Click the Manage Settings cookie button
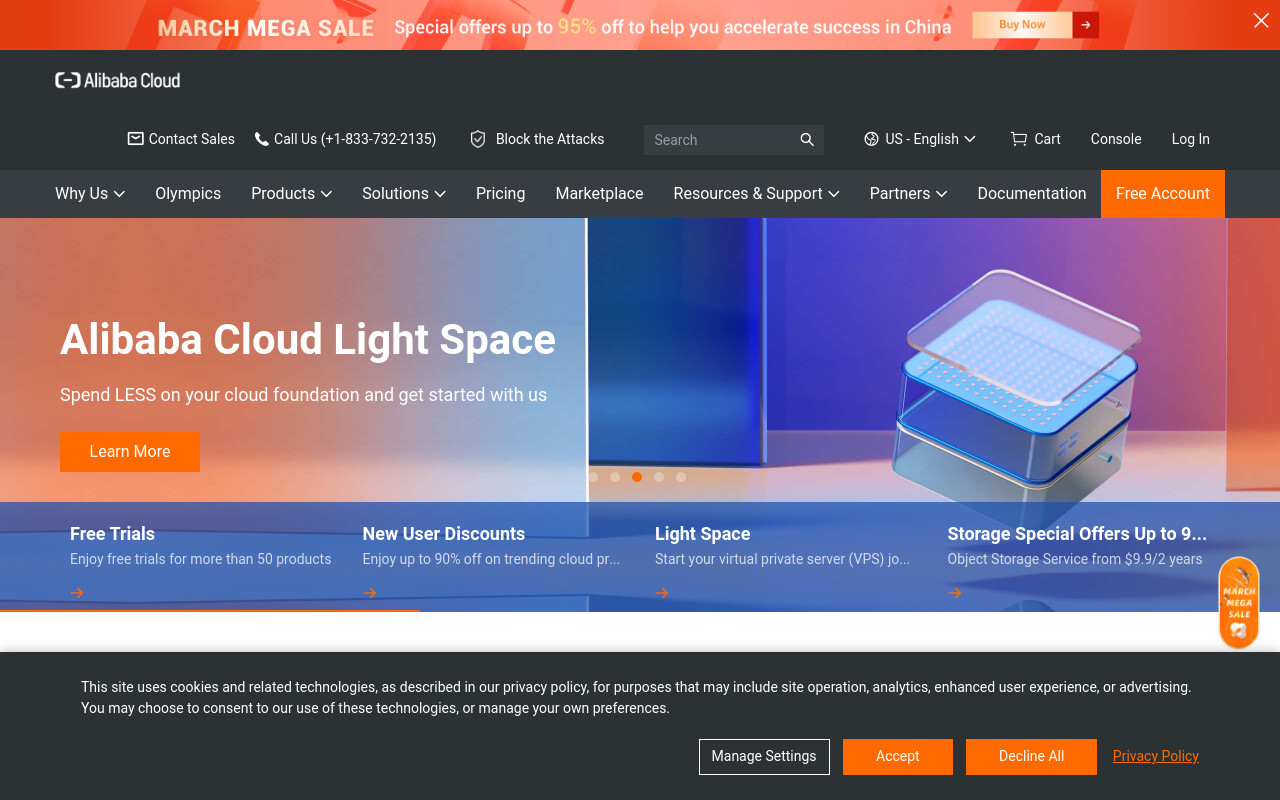 point(764,757)
